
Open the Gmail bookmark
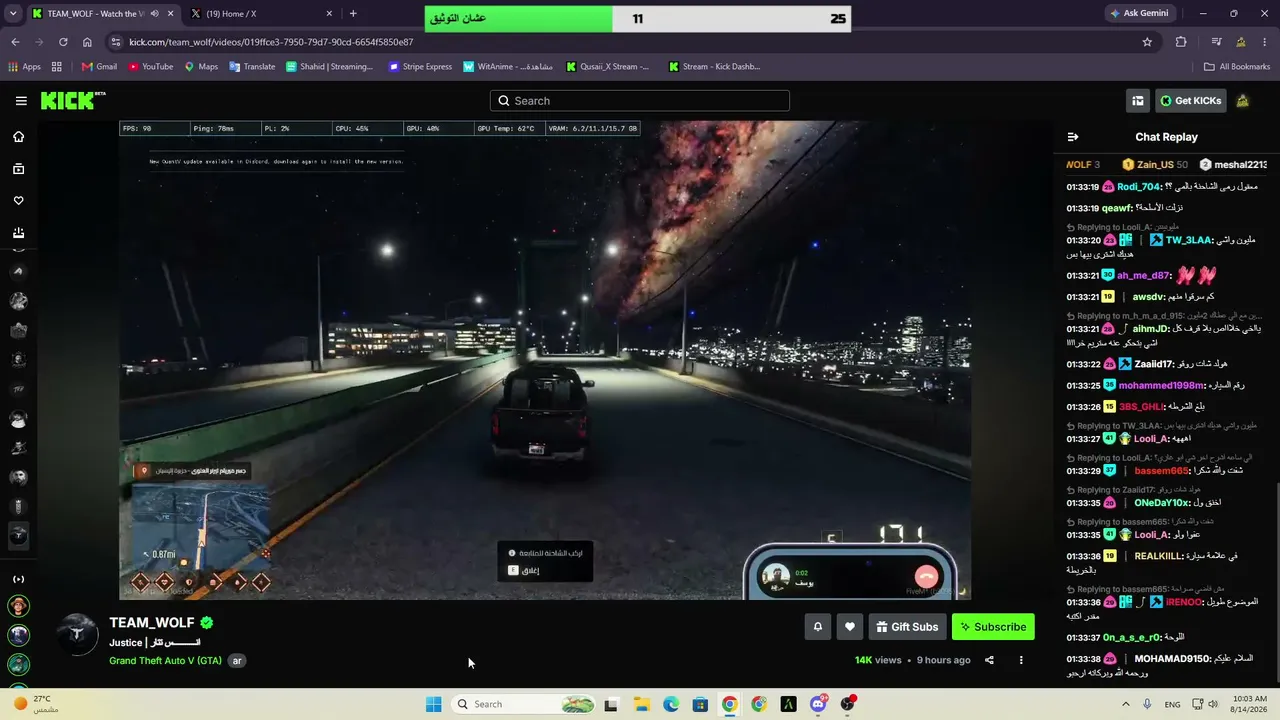pyautogui.click(x=99, y=67)
